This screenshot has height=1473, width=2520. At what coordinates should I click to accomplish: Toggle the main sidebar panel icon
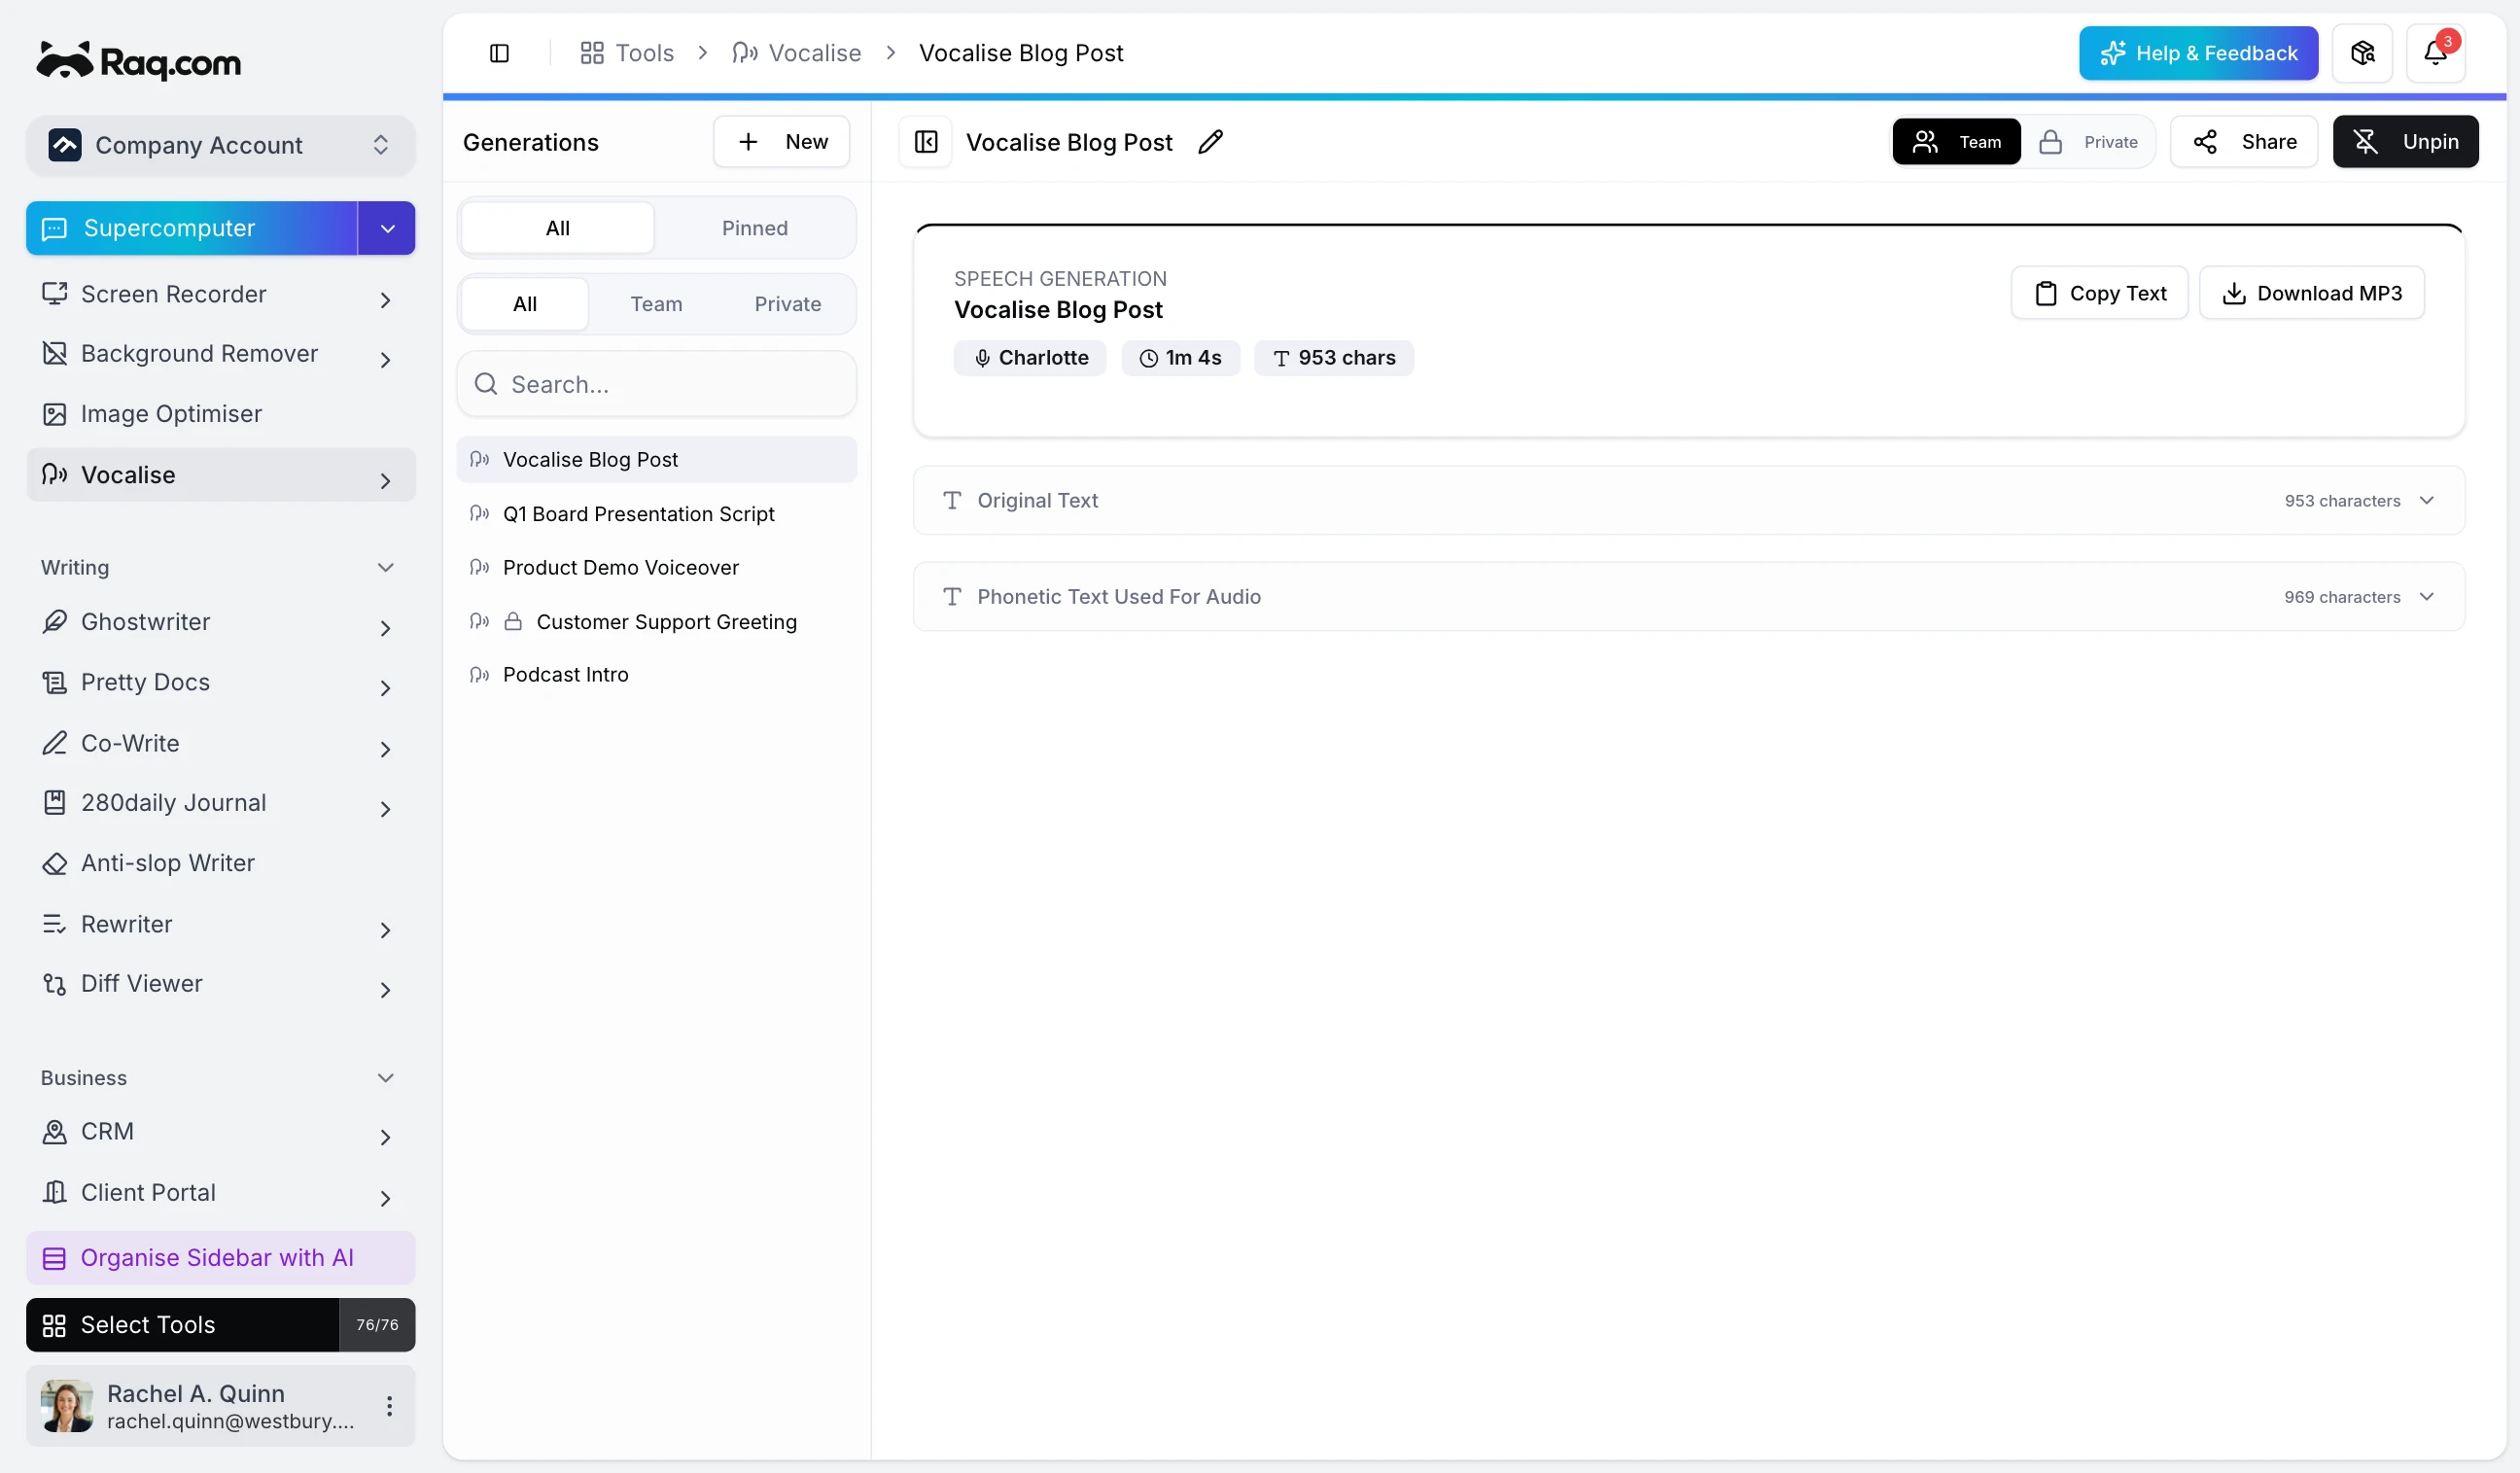499,53
